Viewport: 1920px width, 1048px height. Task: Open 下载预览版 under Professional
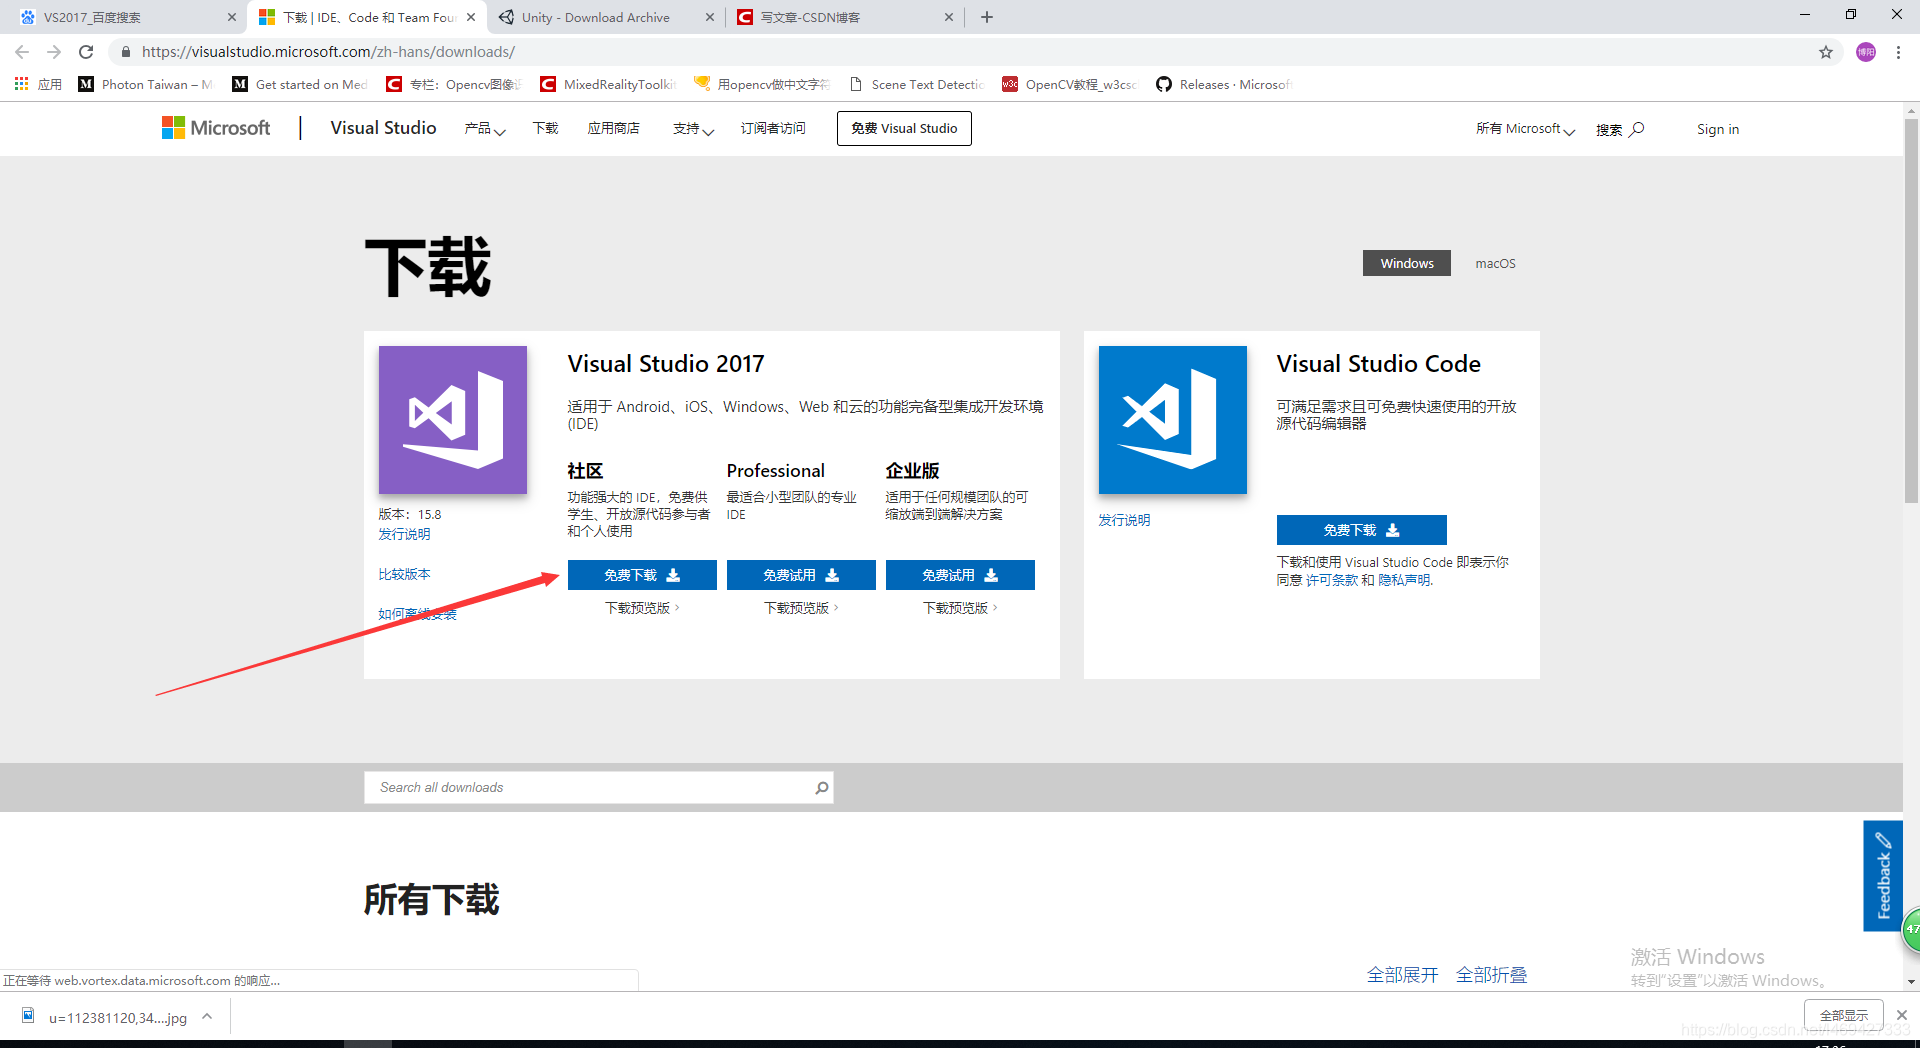click(801, 608)
